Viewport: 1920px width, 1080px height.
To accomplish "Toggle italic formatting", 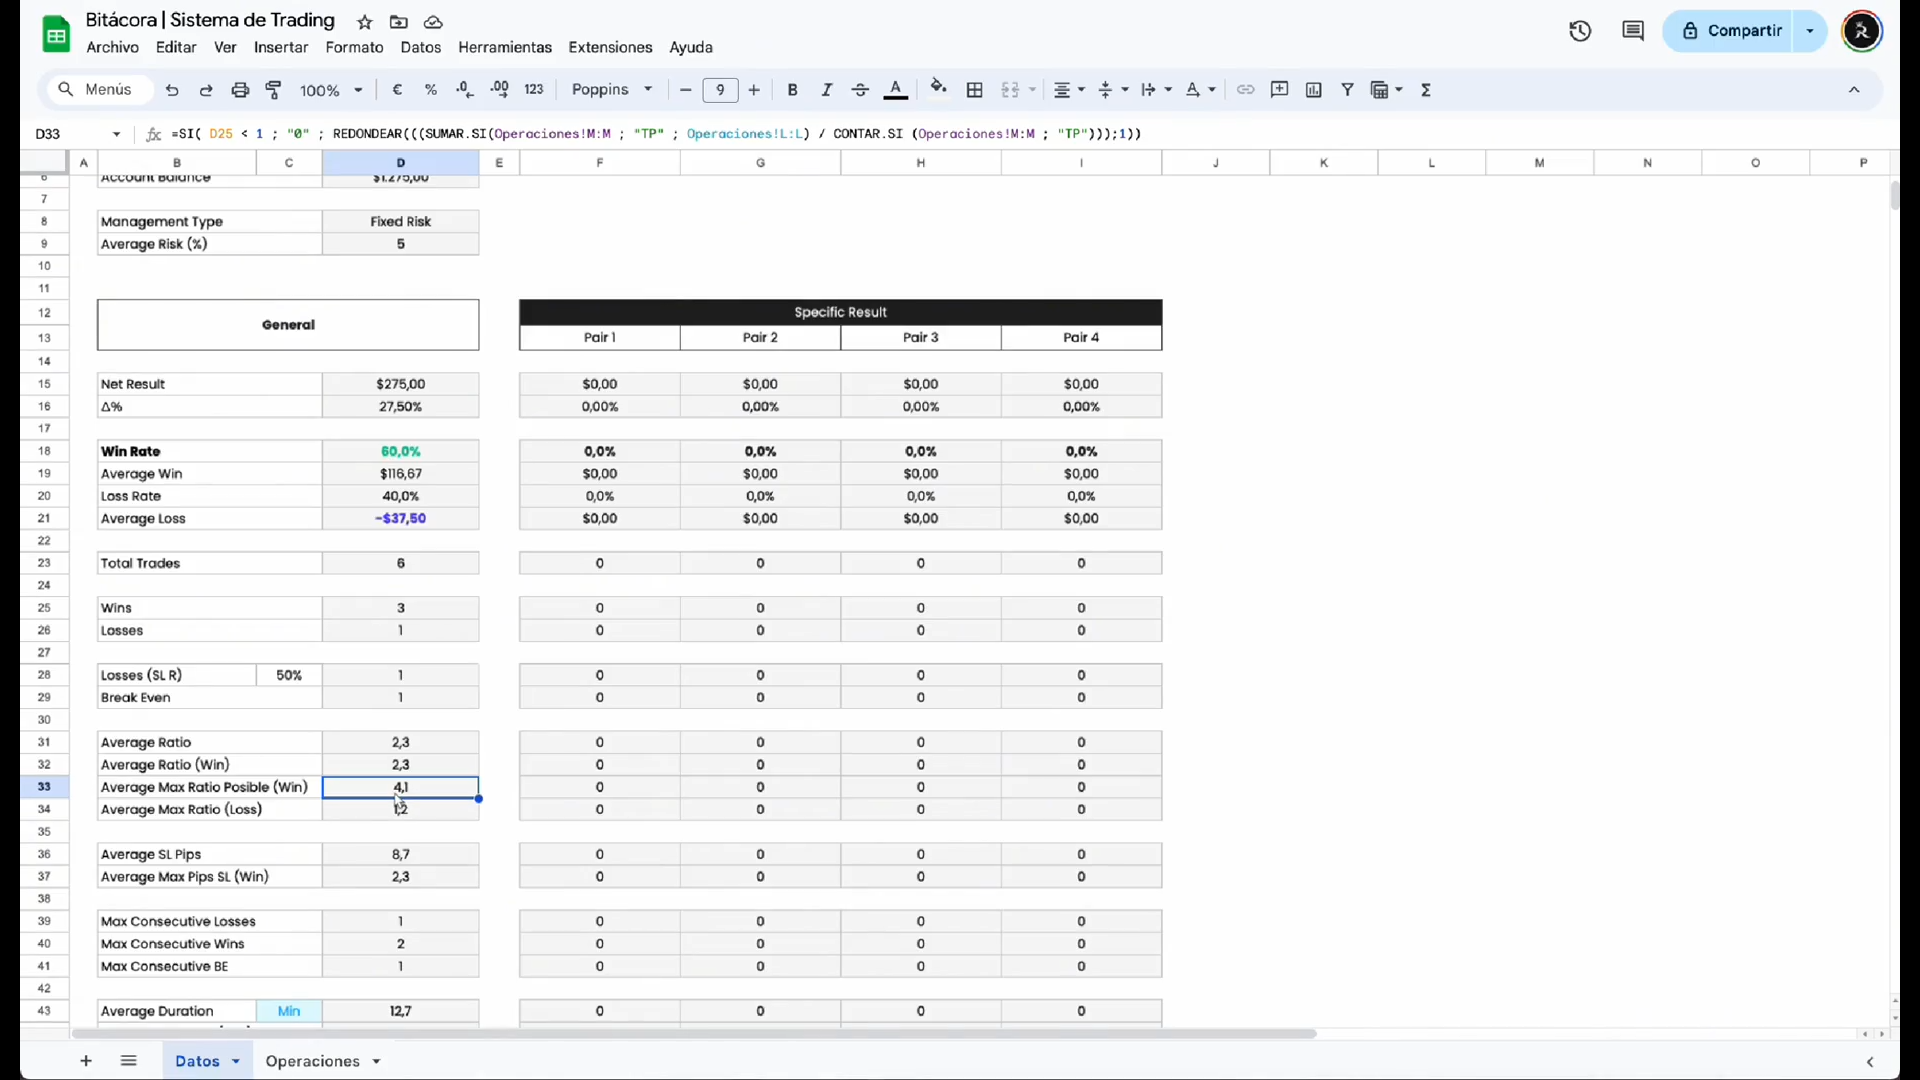I will [826, 90].
